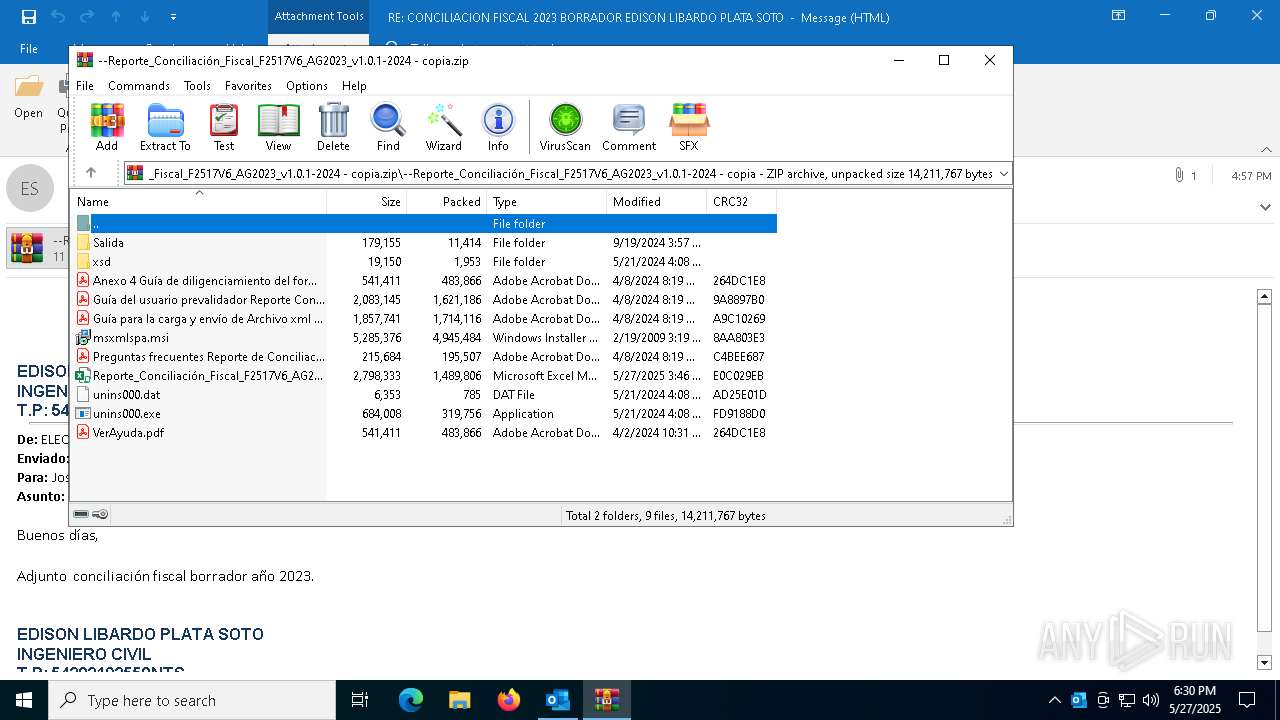Go up one folder level arrow
The image size is (1280, 720).
point(91,173)
